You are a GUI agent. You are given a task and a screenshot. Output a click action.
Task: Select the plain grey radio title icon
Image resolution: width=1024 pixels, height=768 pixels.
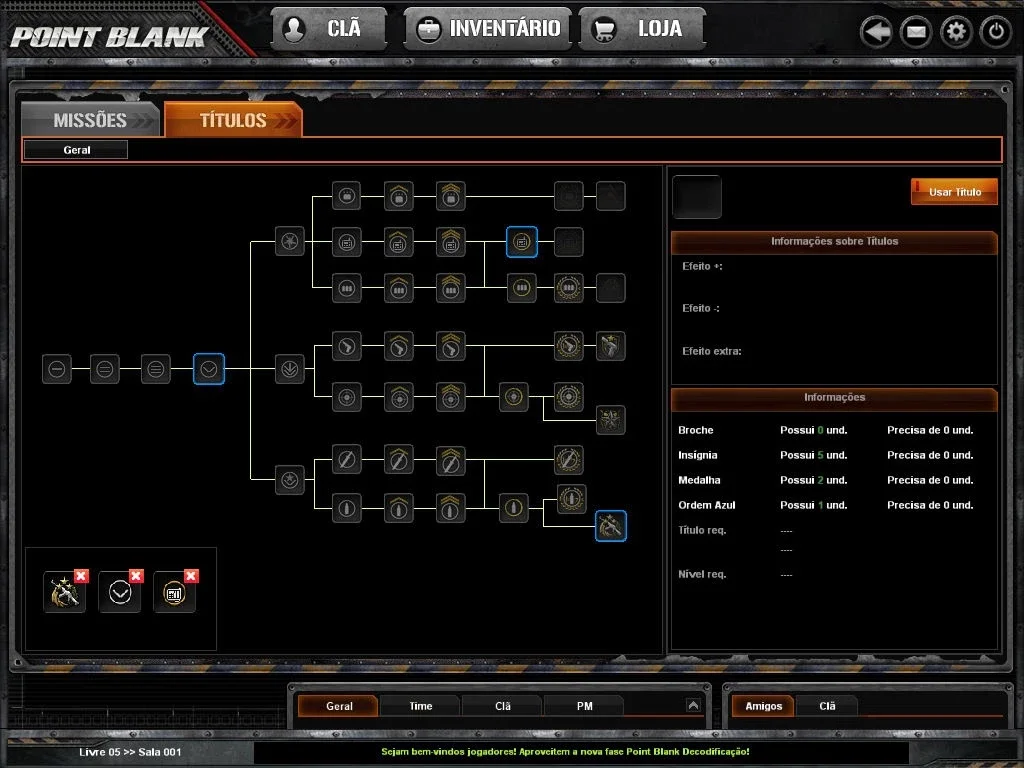click(x=347, y=242)
